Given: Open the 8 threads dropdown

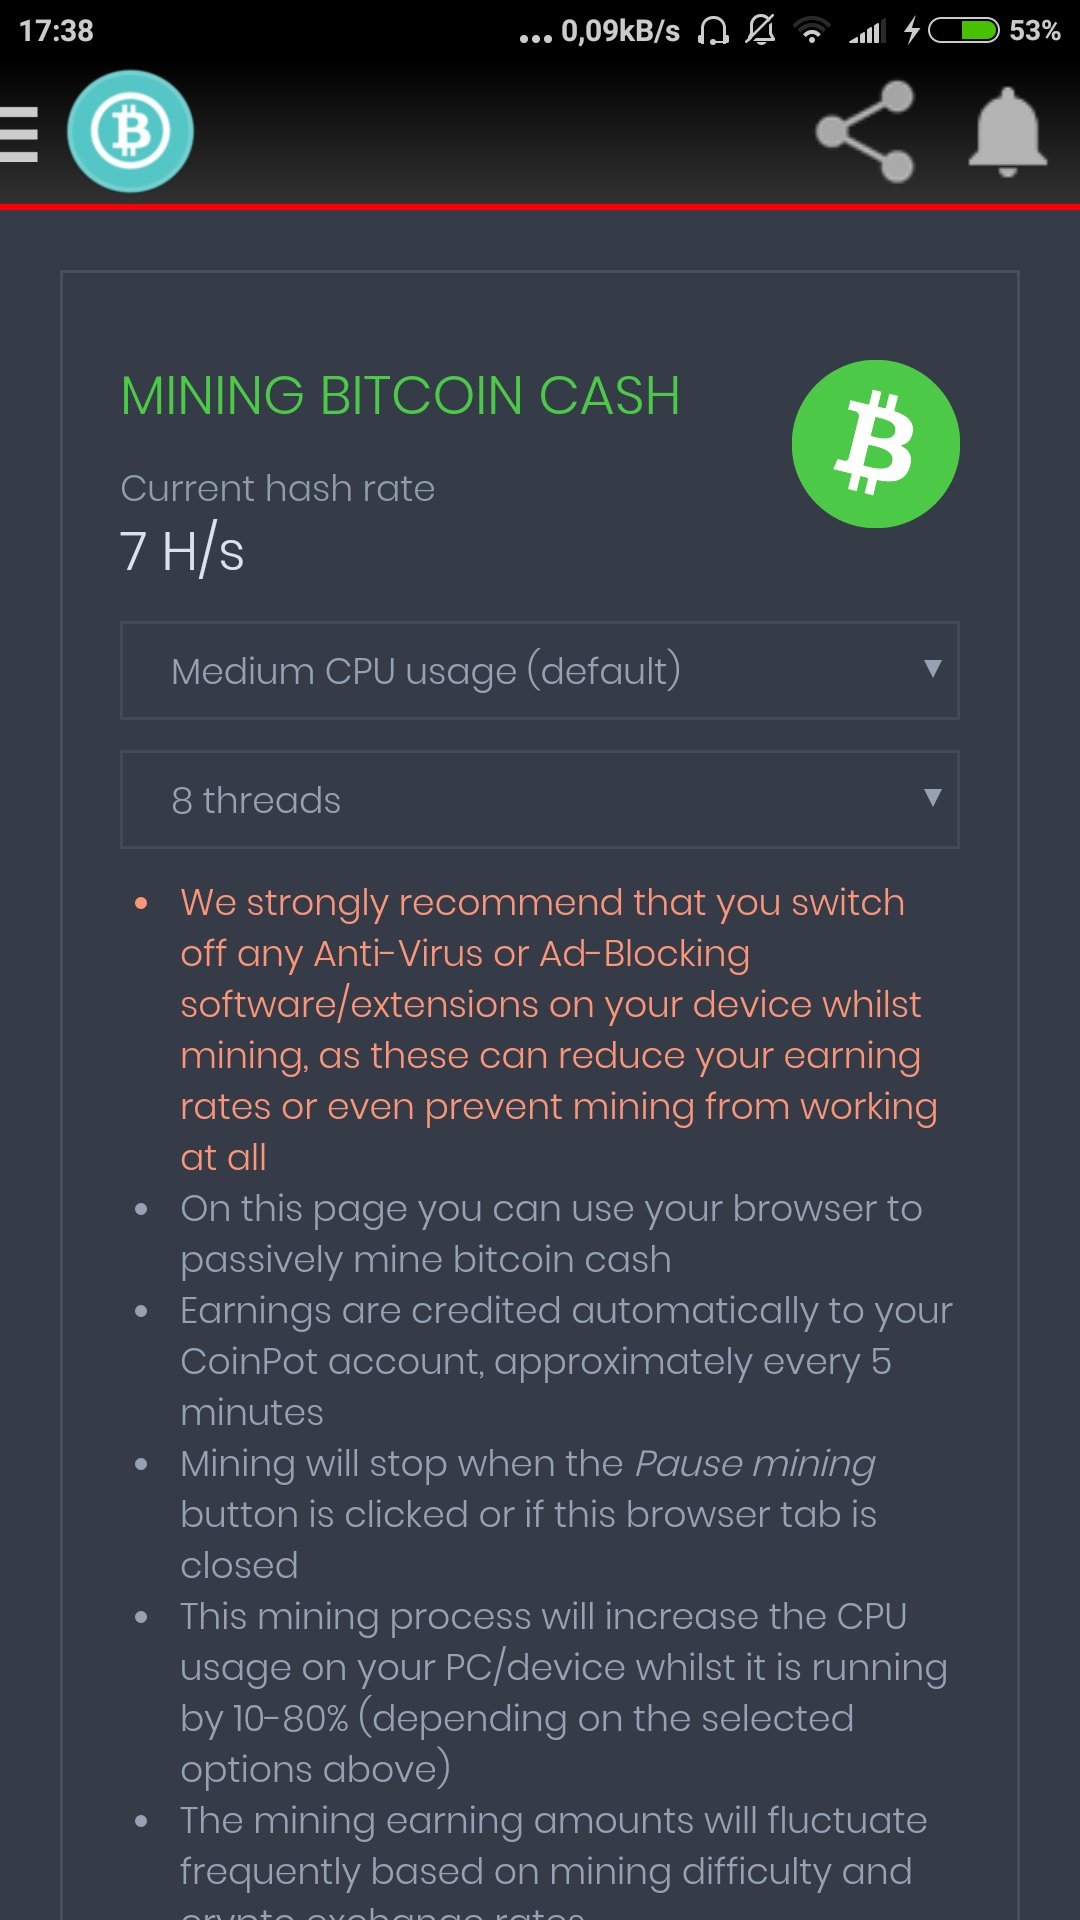Looking at the screenshot, I should pos(540,799).
